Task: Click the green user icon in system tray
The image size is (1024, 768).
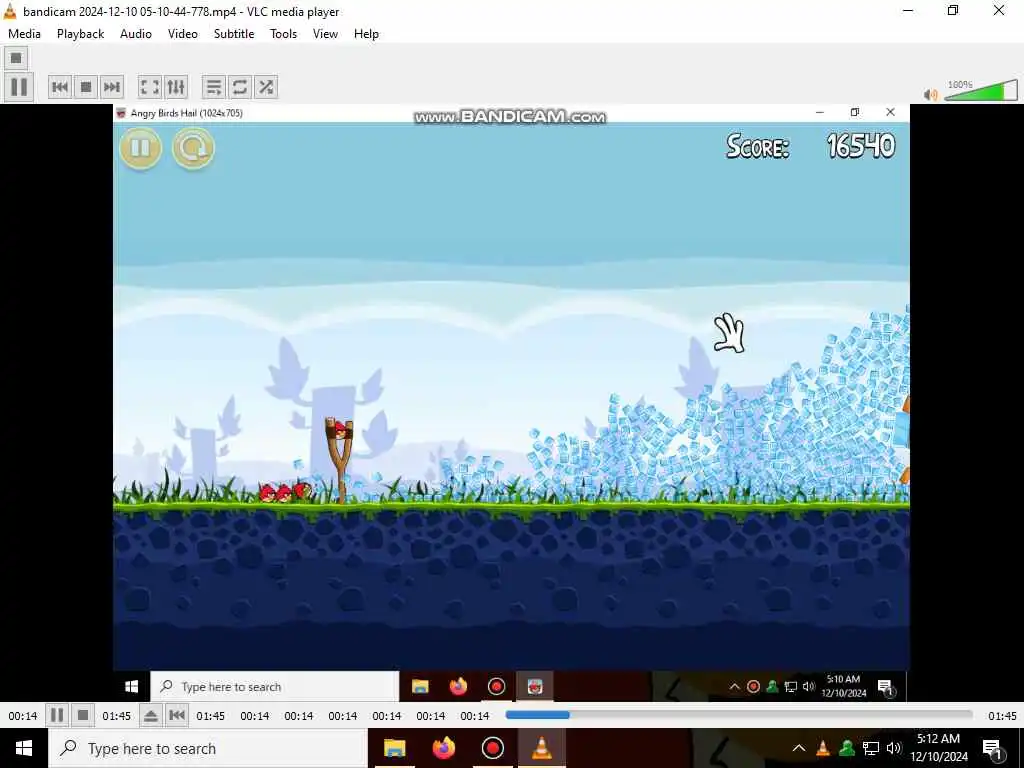Action: (x=847, y=748)
